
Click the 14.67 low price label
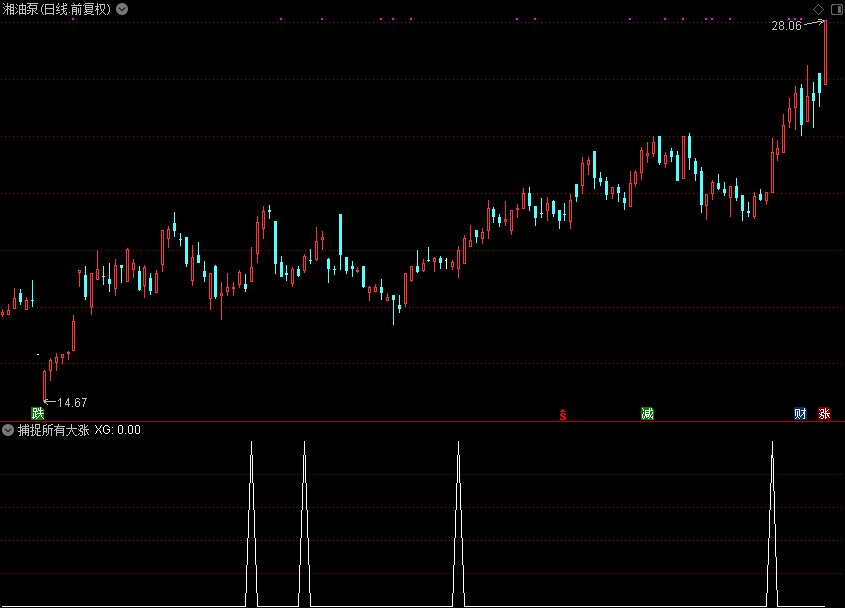[72, 403]
